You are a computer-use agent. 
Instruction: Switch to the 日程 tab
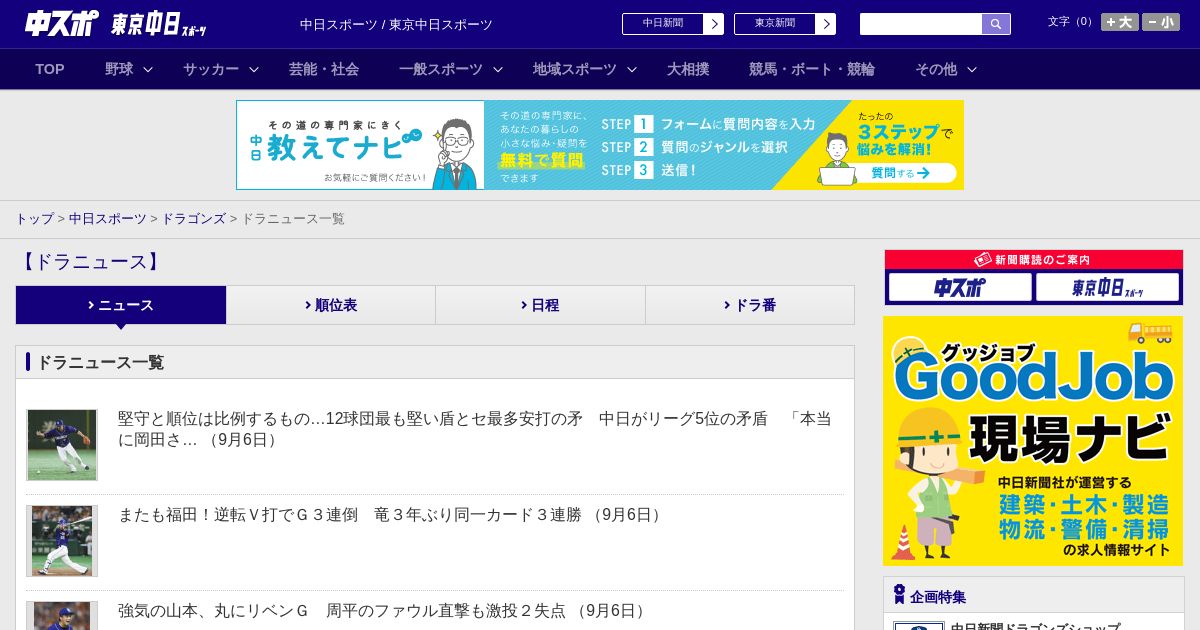[540, 305]
